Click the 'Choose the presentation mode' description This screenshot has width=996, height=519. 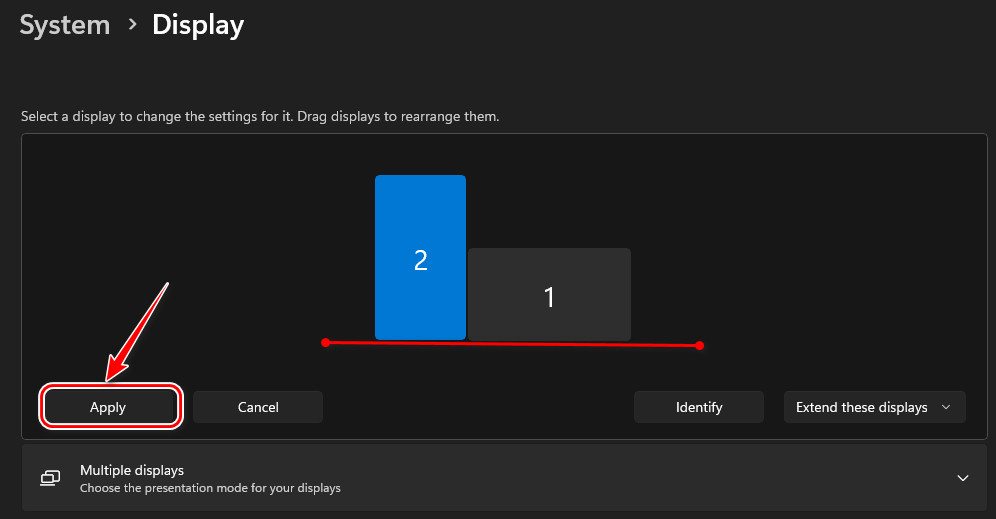tap(210, 488)
